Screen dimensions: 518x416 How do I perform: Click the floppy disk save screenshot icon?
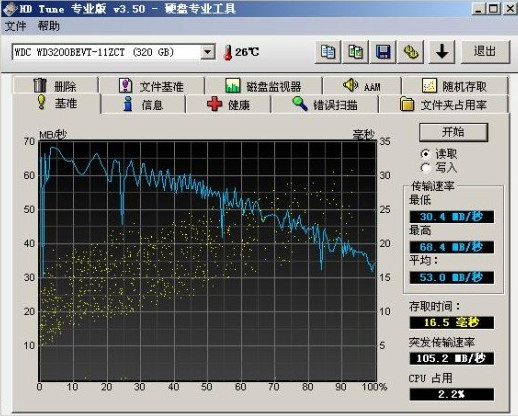pos(383,52)
